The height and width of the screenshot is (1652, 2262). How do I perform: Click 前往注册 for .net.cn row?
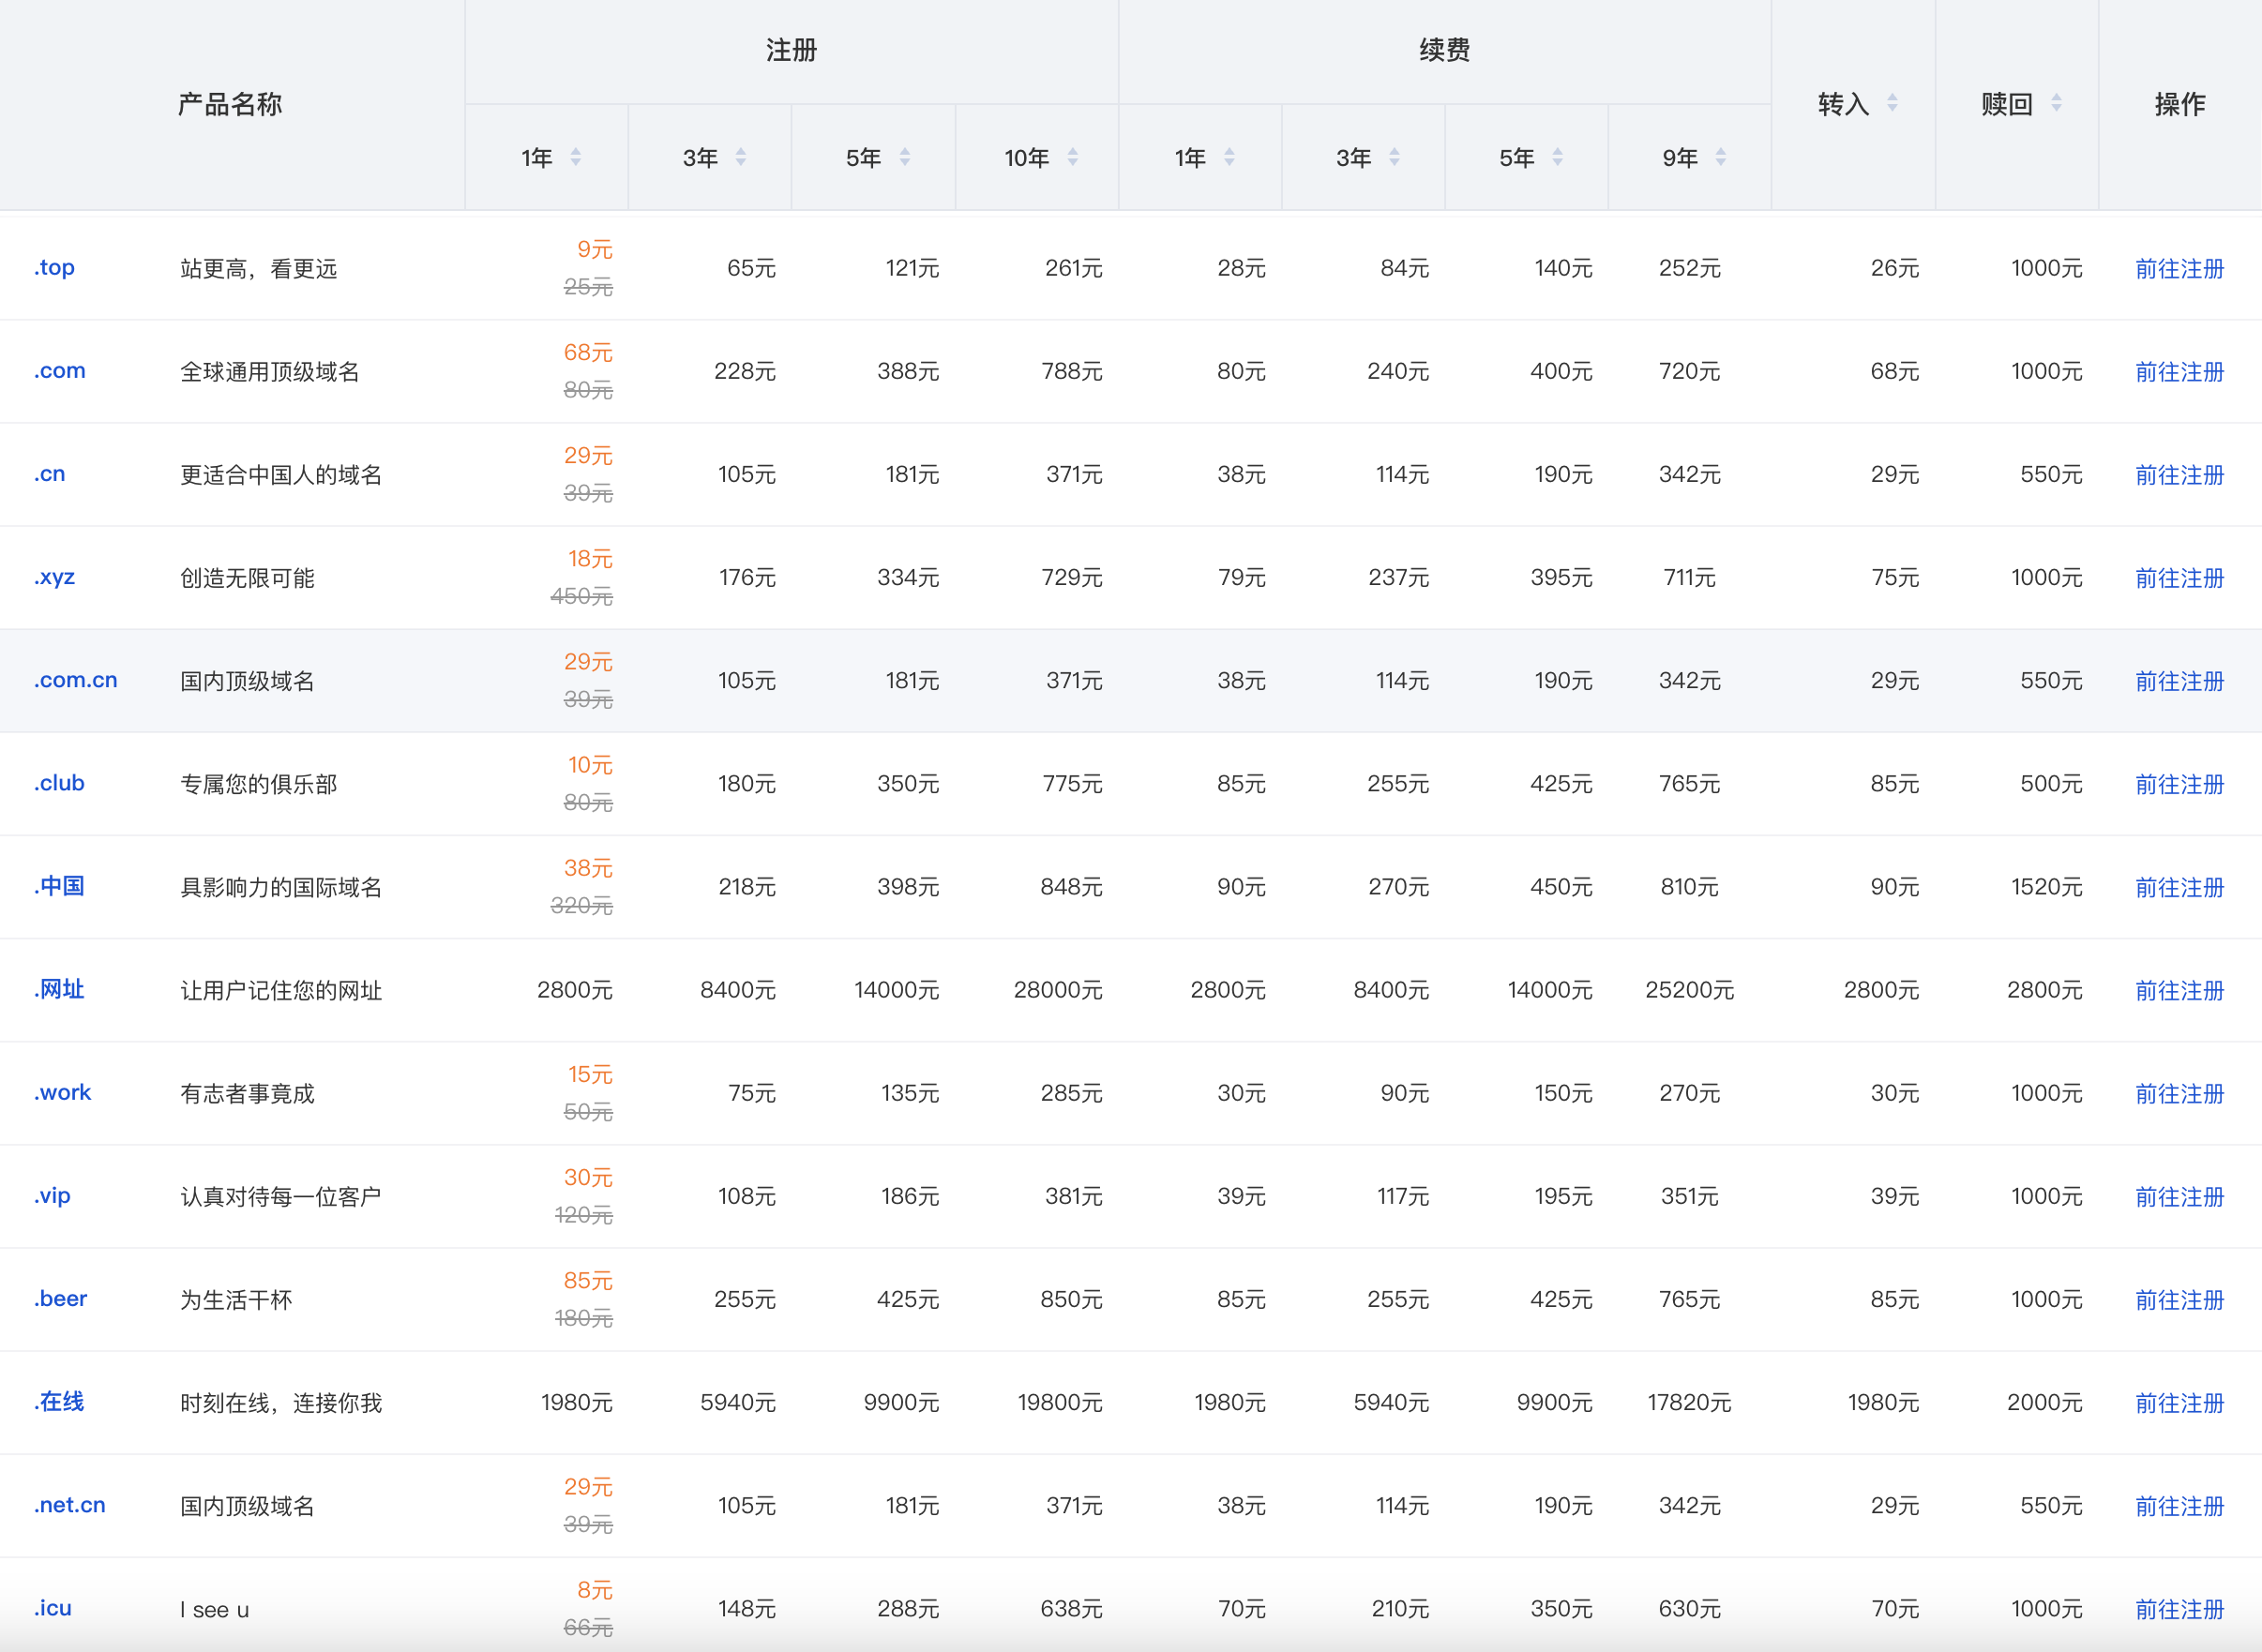(x=2180, y=1505)
